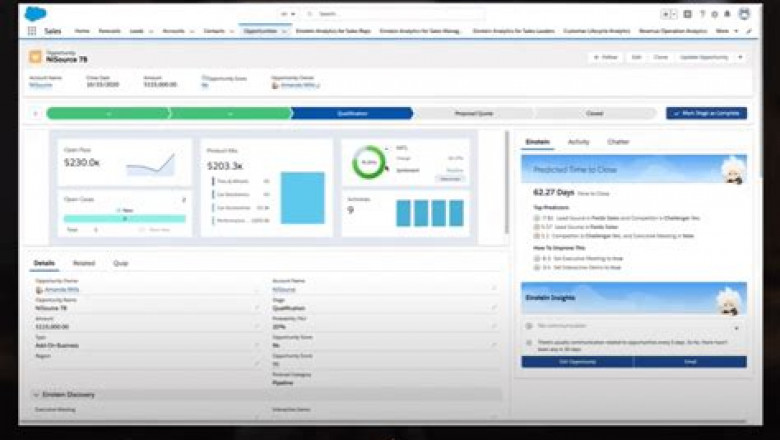Click the Follow button
The height and width of the screenshot is (440, 780).
(x=605, y=57)
